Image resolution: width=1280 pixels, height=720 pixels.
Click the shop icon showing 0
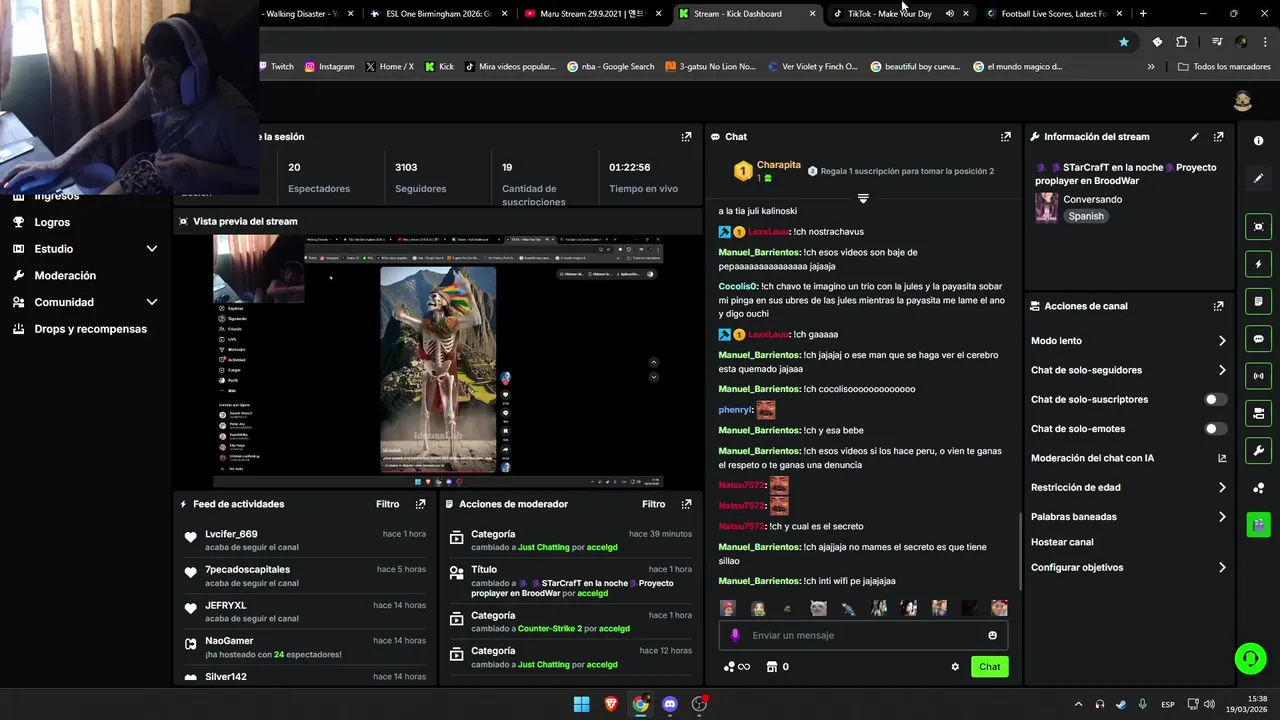[x=777, y=667]
